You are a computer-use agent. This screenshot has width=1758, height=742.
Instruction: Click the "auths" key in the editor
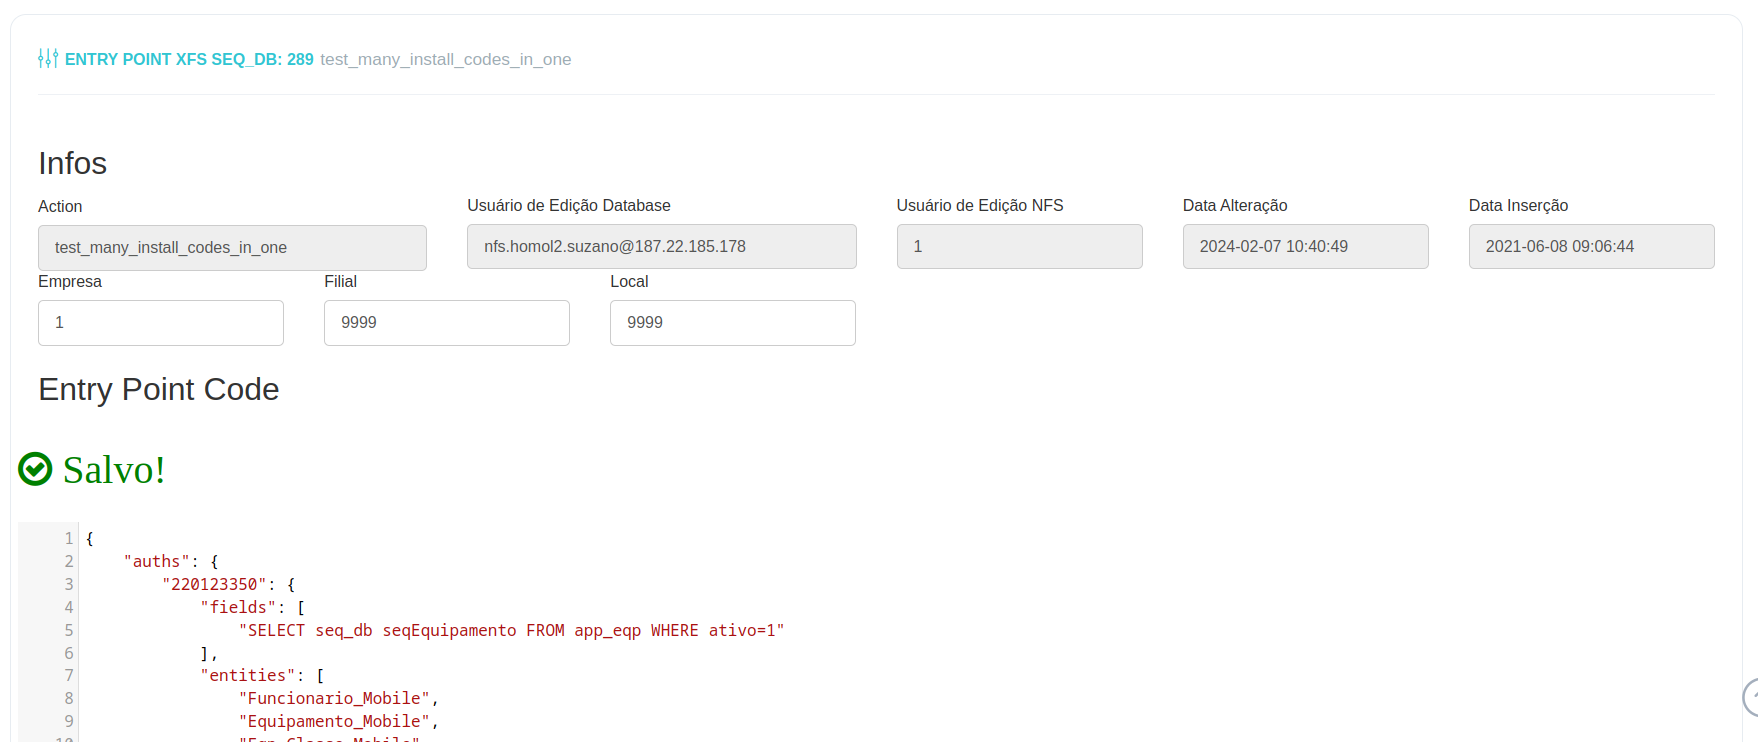pos(157,562)
